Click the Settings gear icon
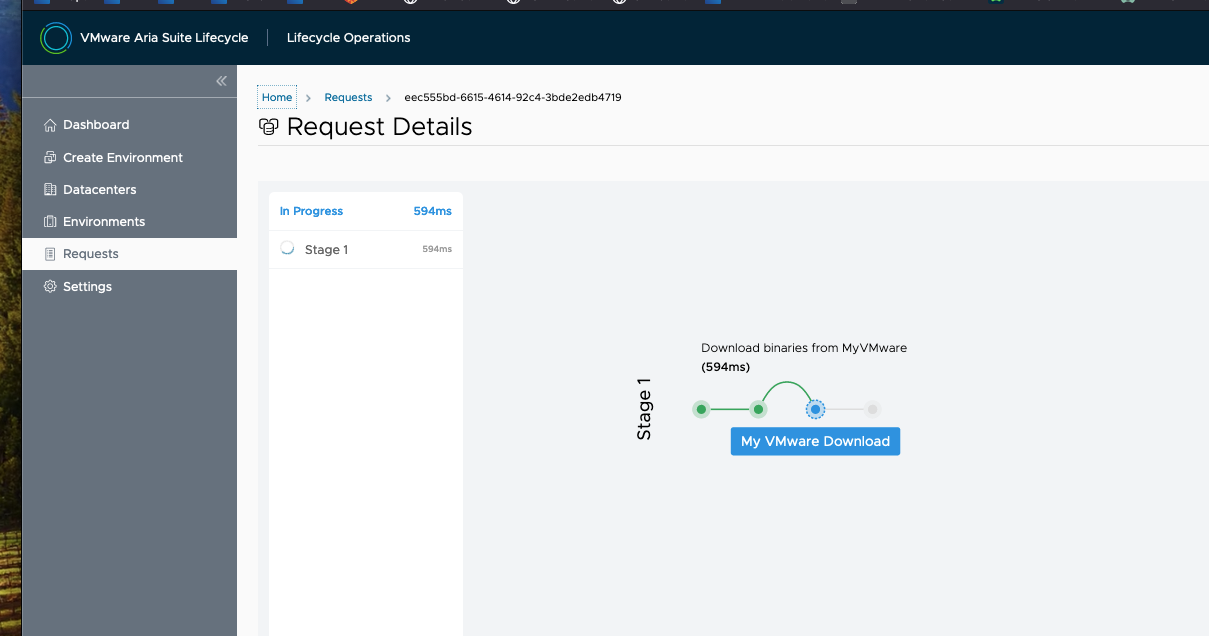 click(x=50, y=286)
